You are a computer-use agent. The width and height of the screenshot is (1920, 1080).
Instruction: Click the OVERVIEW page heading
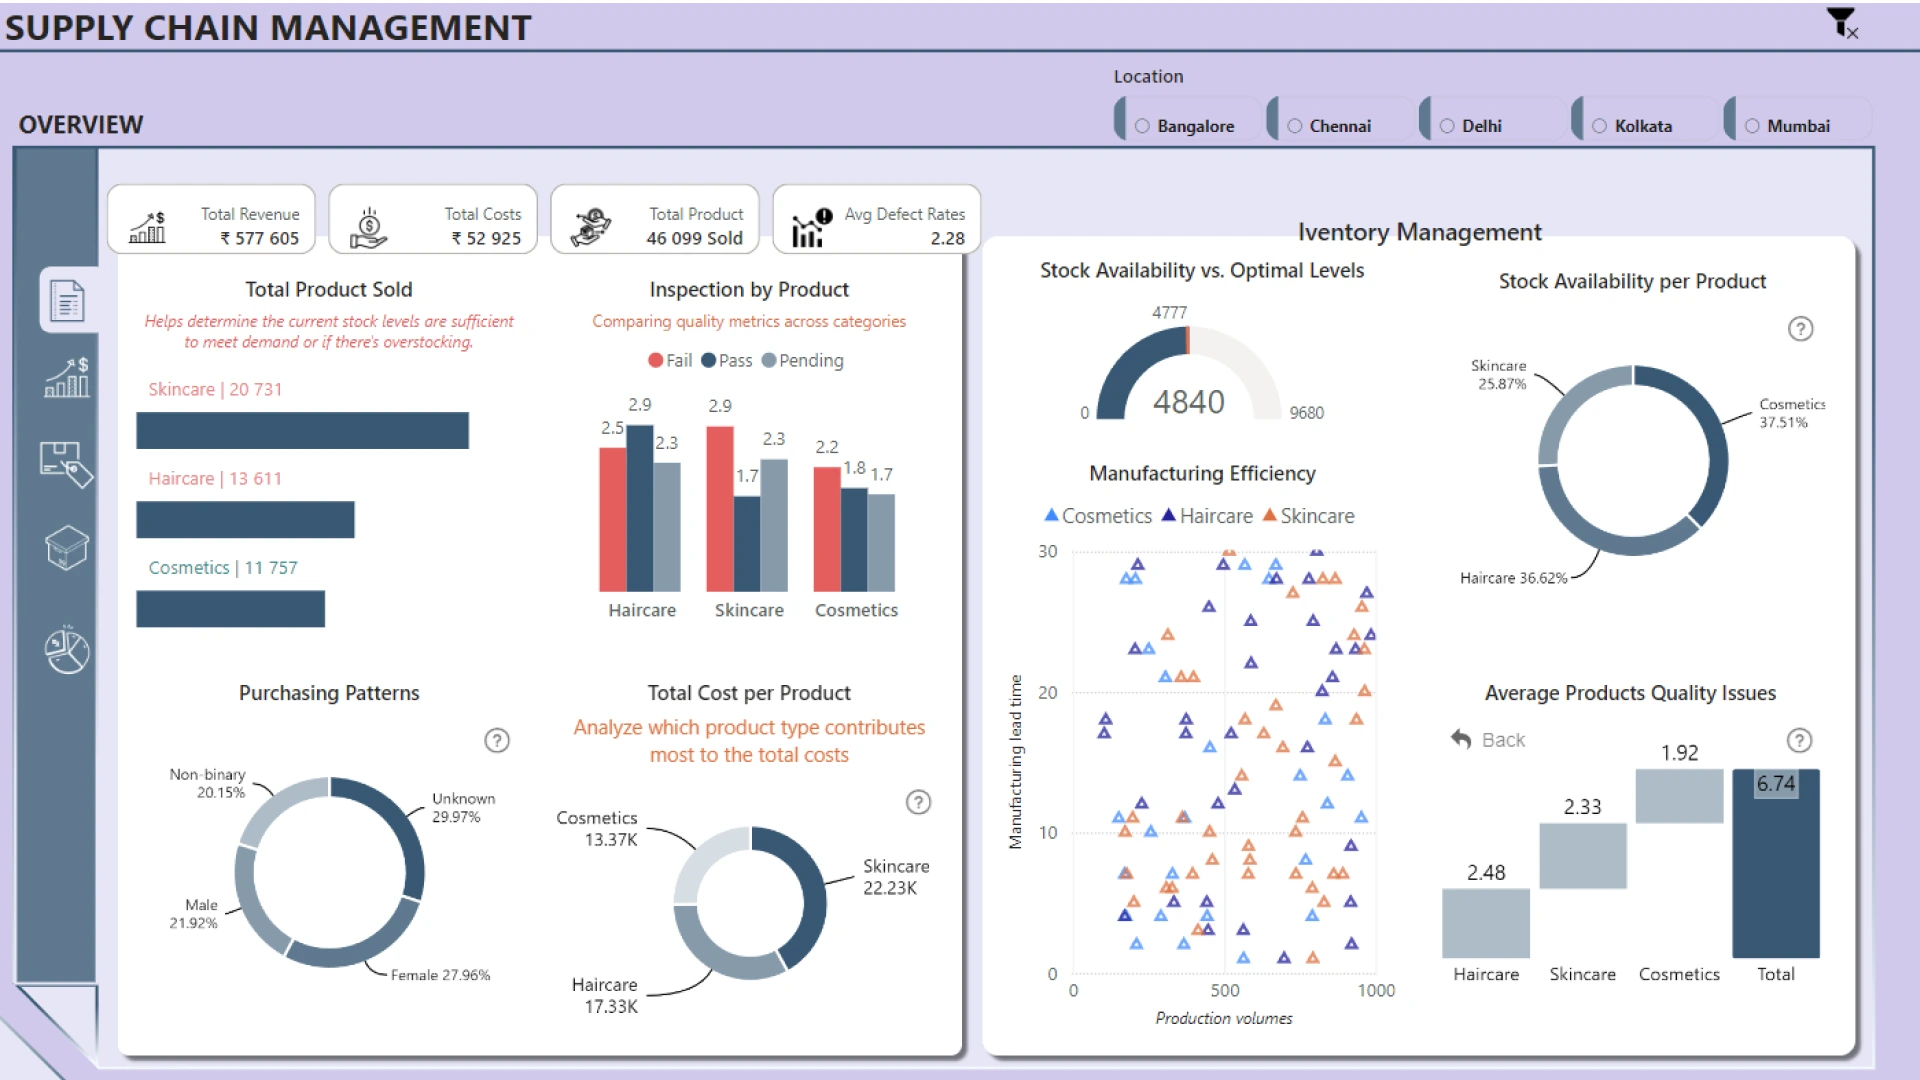point(81,125)
